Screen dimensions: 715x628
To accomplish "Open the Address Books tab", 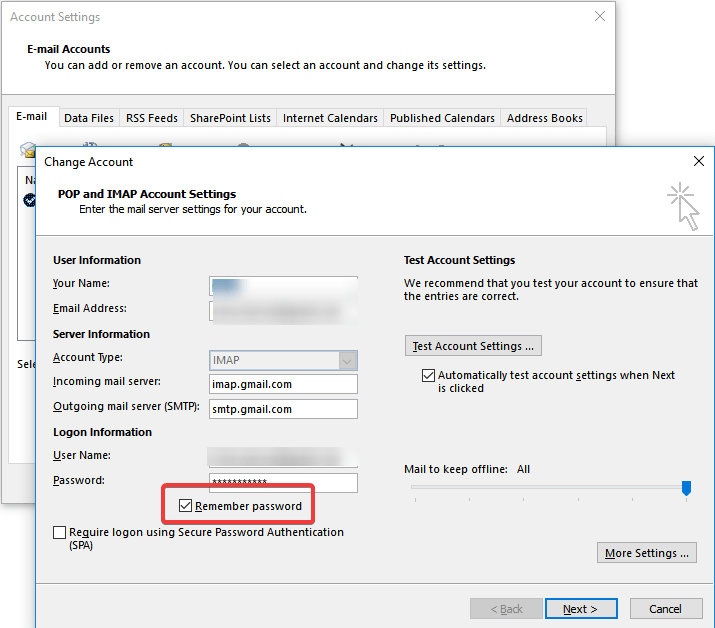I will [544, 118].
